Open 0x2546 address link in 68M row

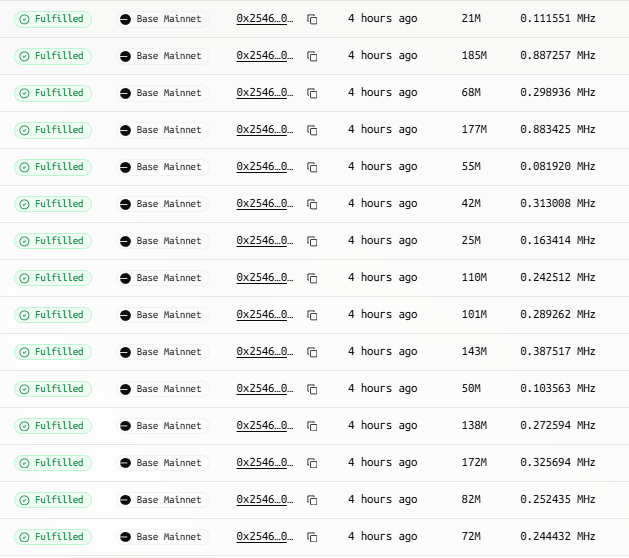point(265,92)
